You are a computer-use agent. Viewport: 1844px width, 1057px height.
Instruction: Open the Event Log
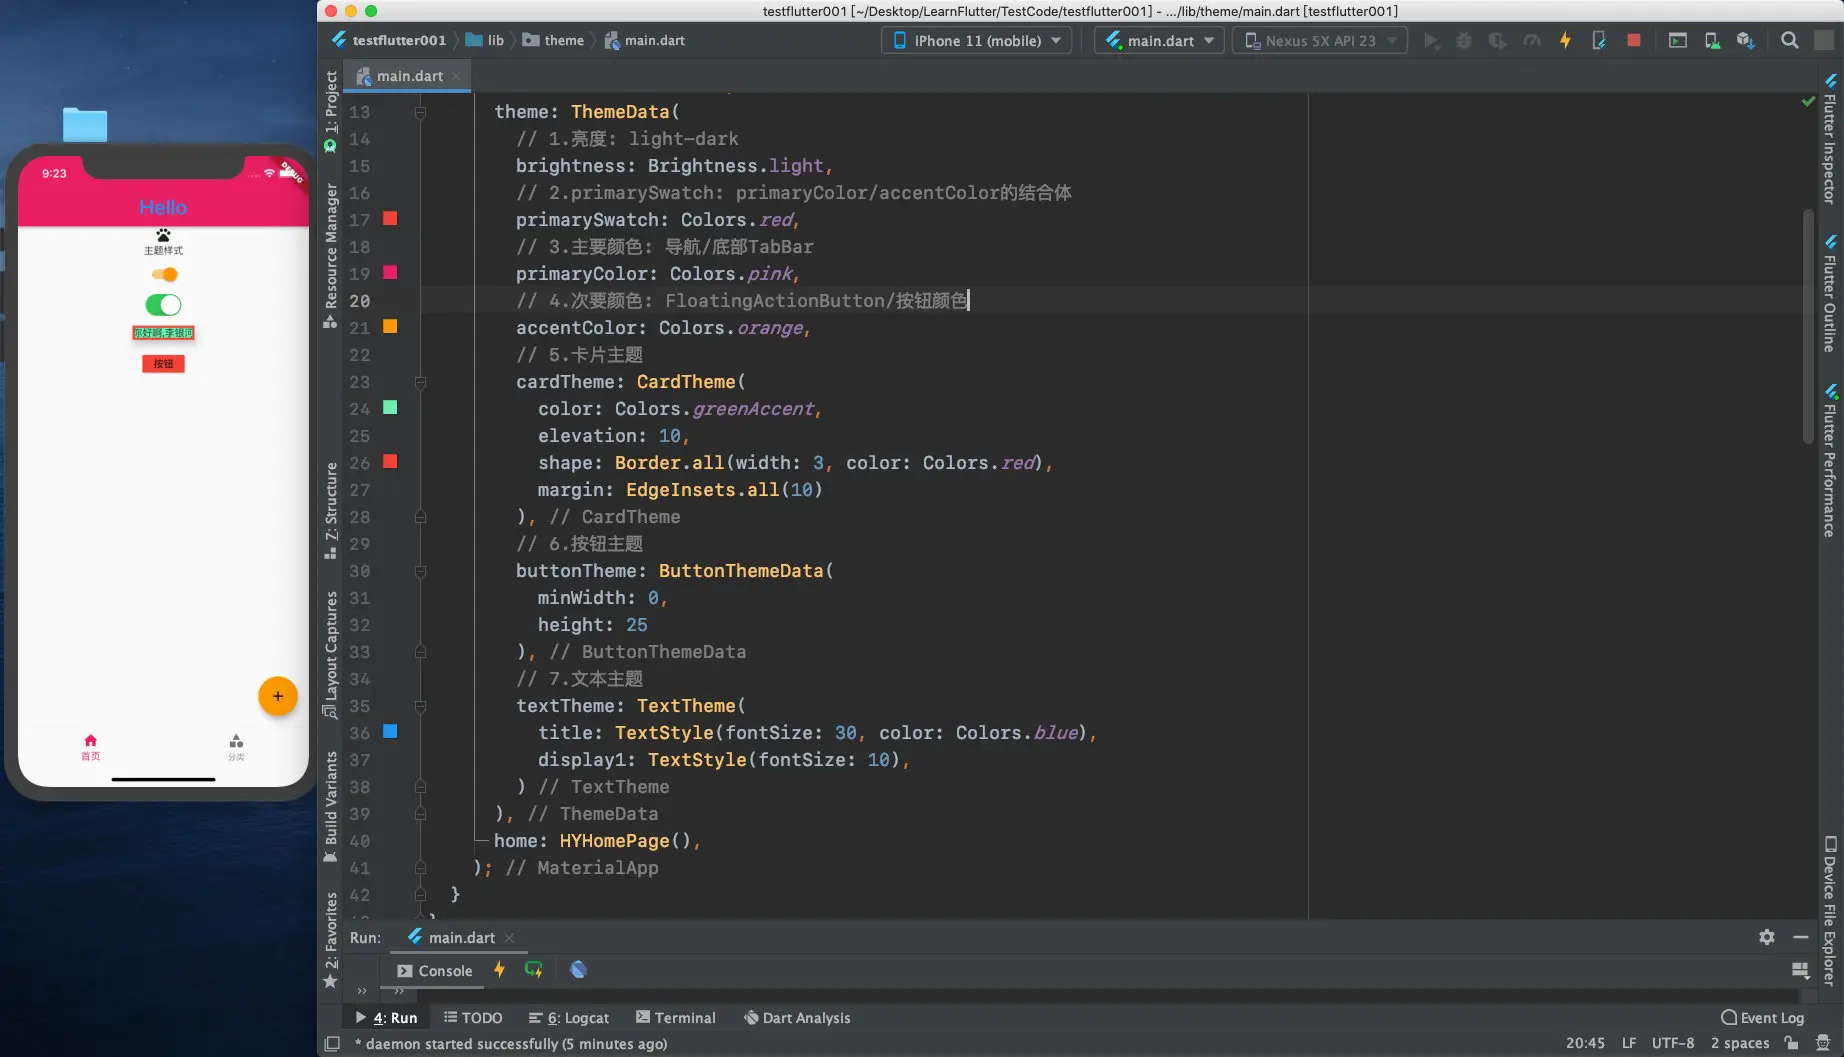click(x=1762, y=1018)
